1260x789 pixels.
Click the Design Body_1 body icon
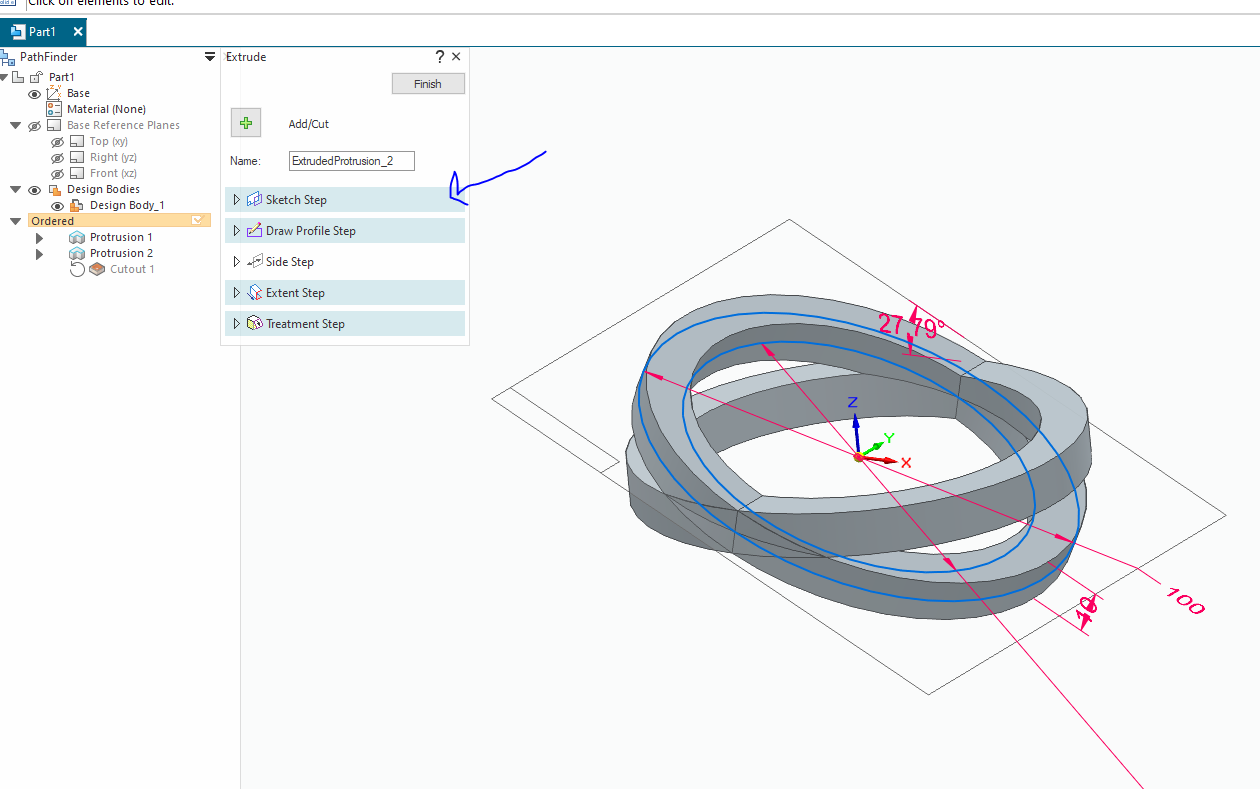76,205
